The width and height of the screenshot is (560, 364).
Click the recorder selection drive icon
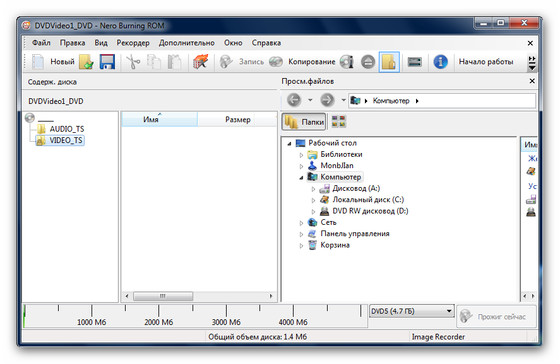(414, 62)
